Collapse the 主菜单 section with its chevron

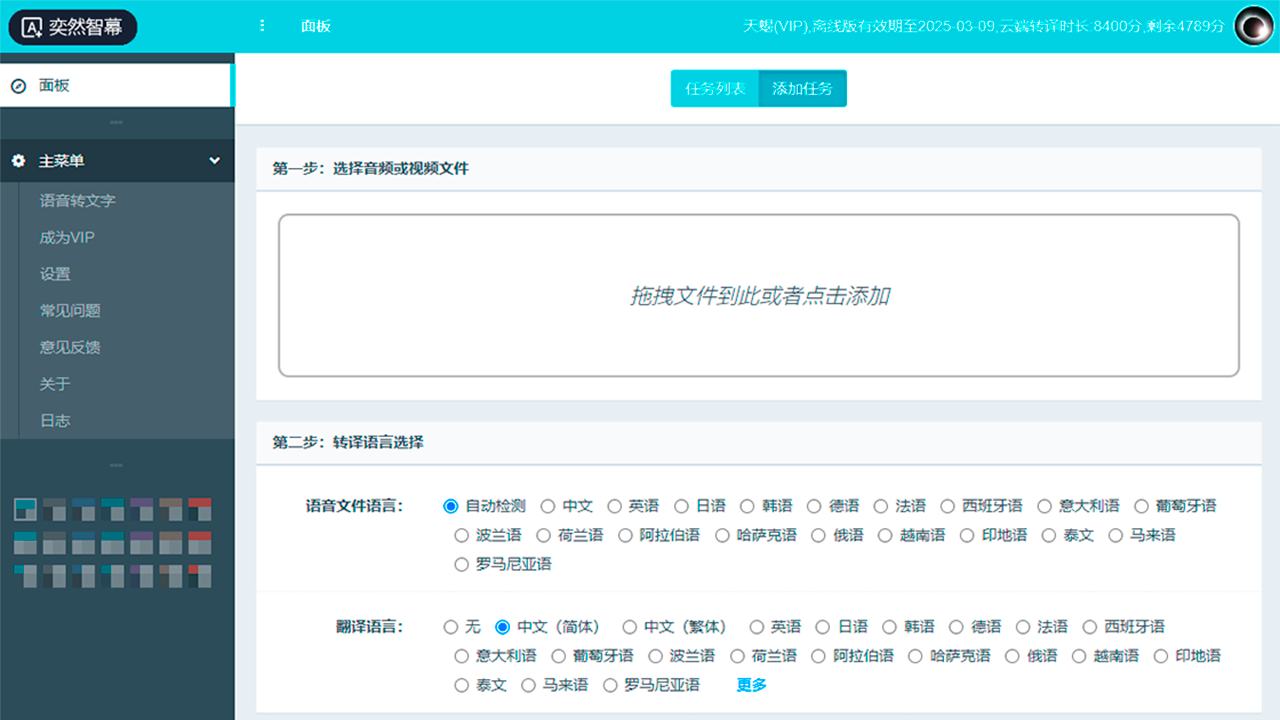tap(213, 160)
